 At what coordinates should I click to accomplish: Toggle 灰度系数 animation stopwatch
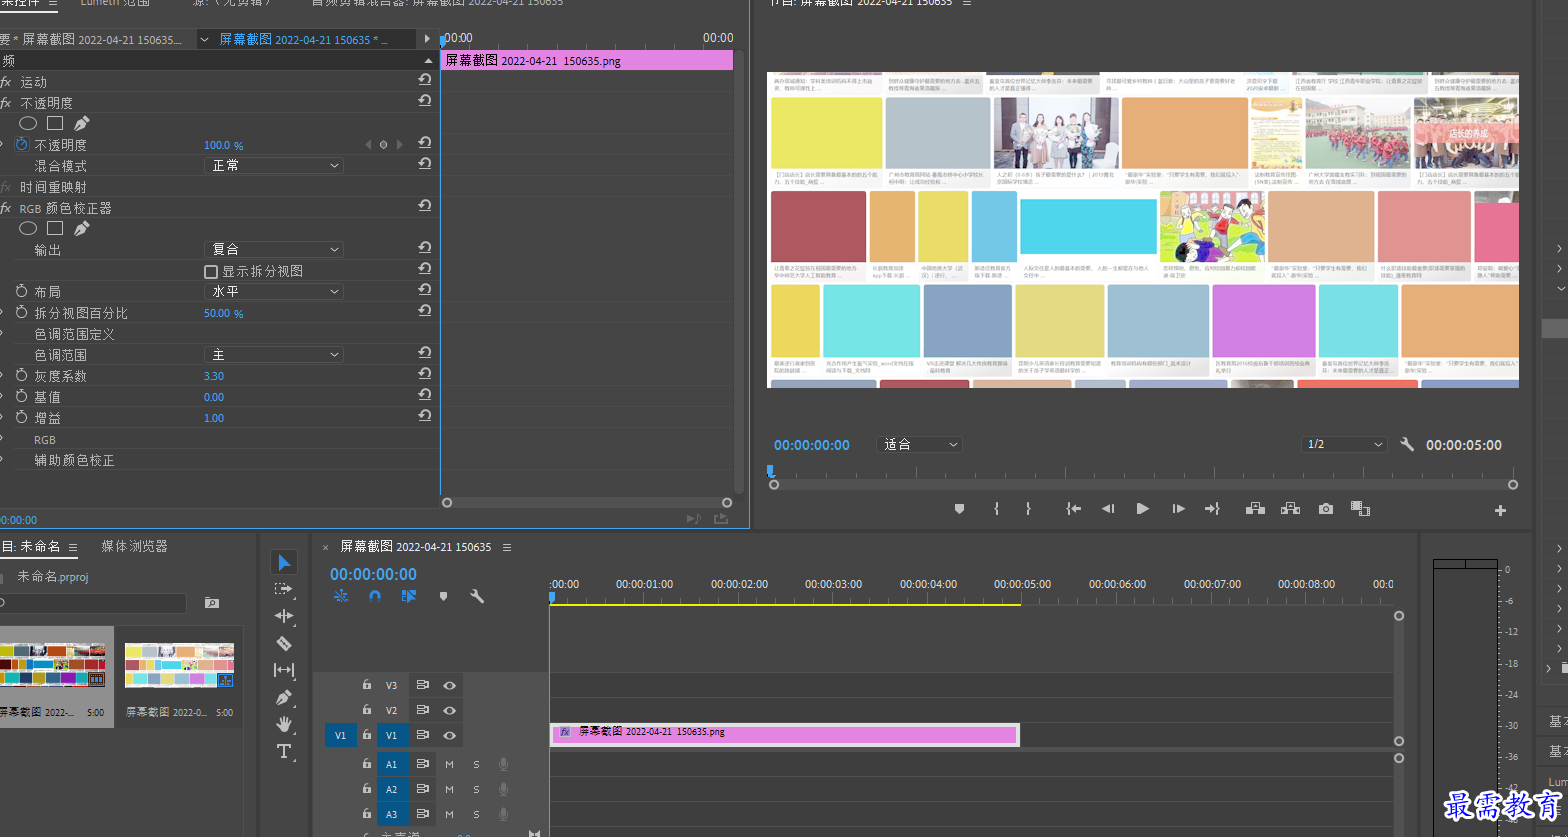(x=22, y=376)
